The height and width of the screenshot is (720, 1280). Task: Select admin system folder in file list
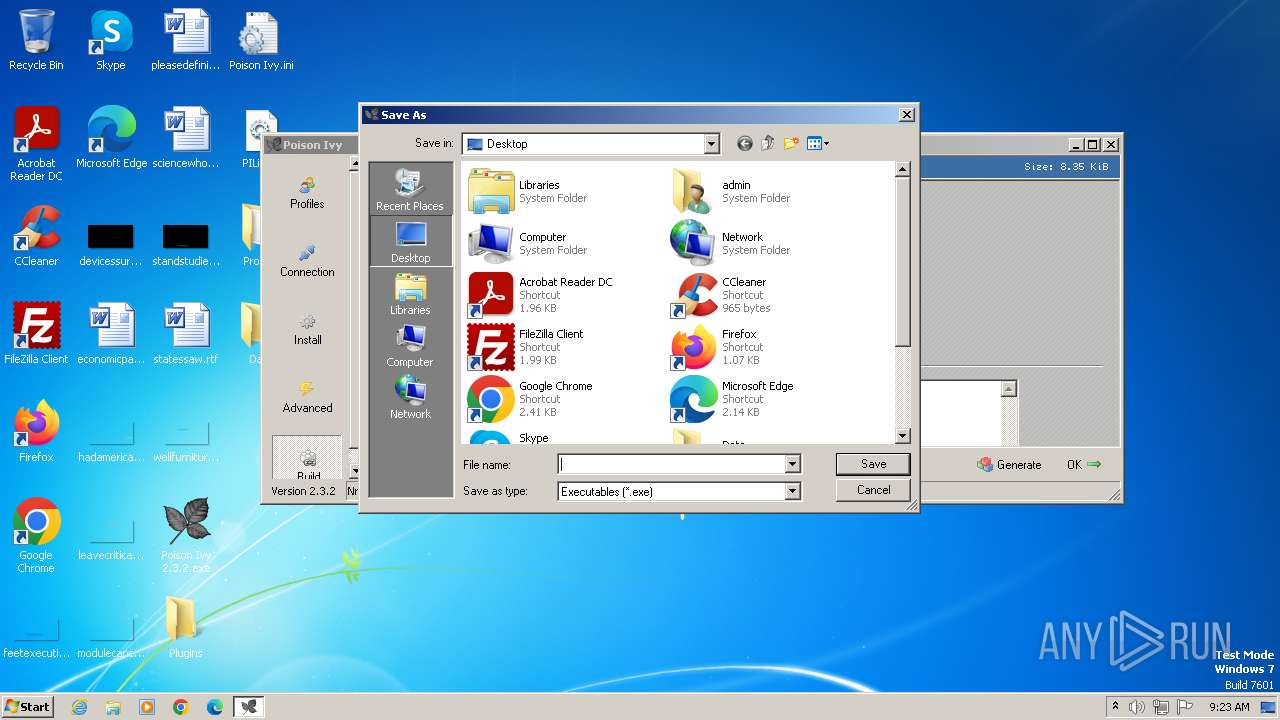point(731,191)
